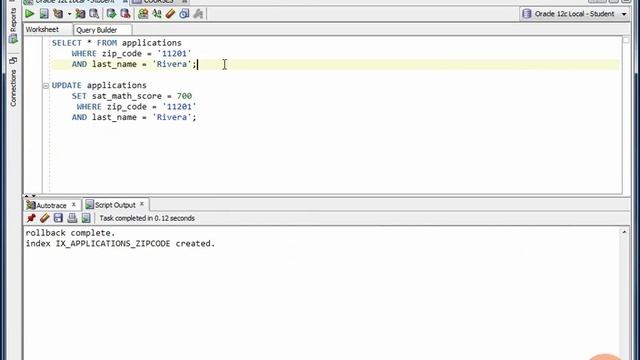Open the SQL Tuning Advisor icon
The width and height of the screenshot is (640, 360).
click(94, 14)
